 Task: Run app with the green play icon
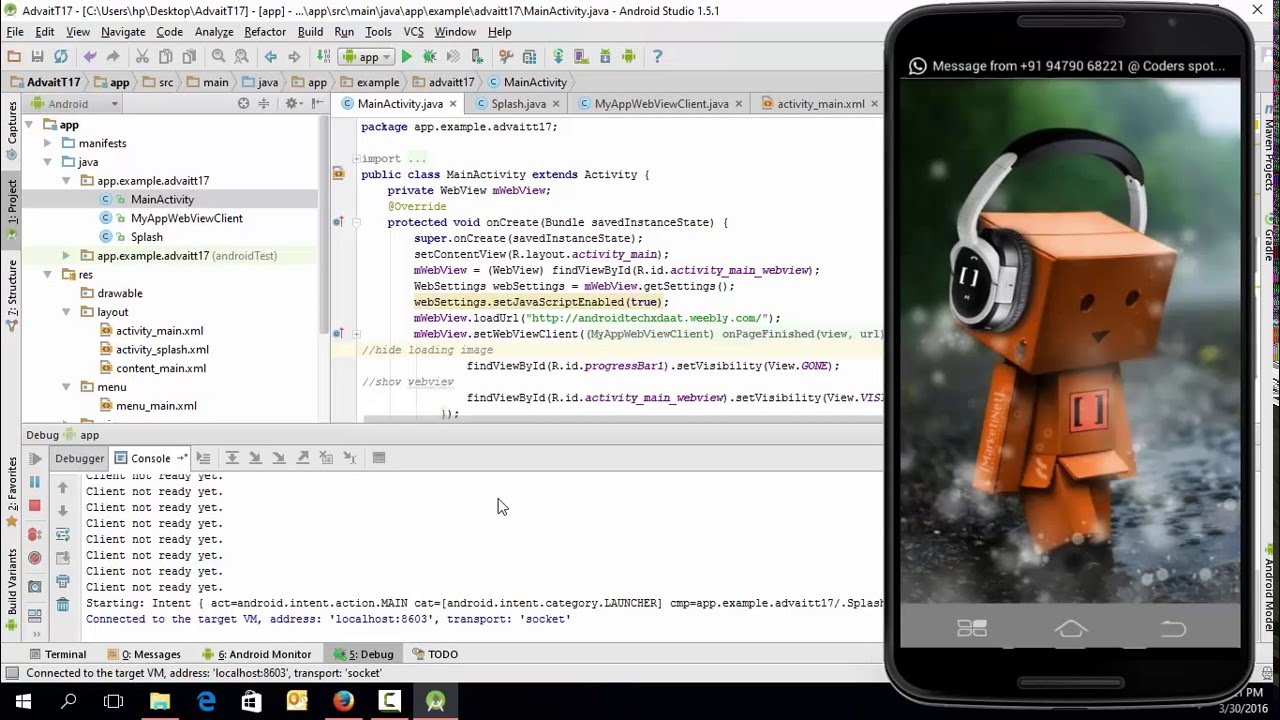(x=406, y=57)
